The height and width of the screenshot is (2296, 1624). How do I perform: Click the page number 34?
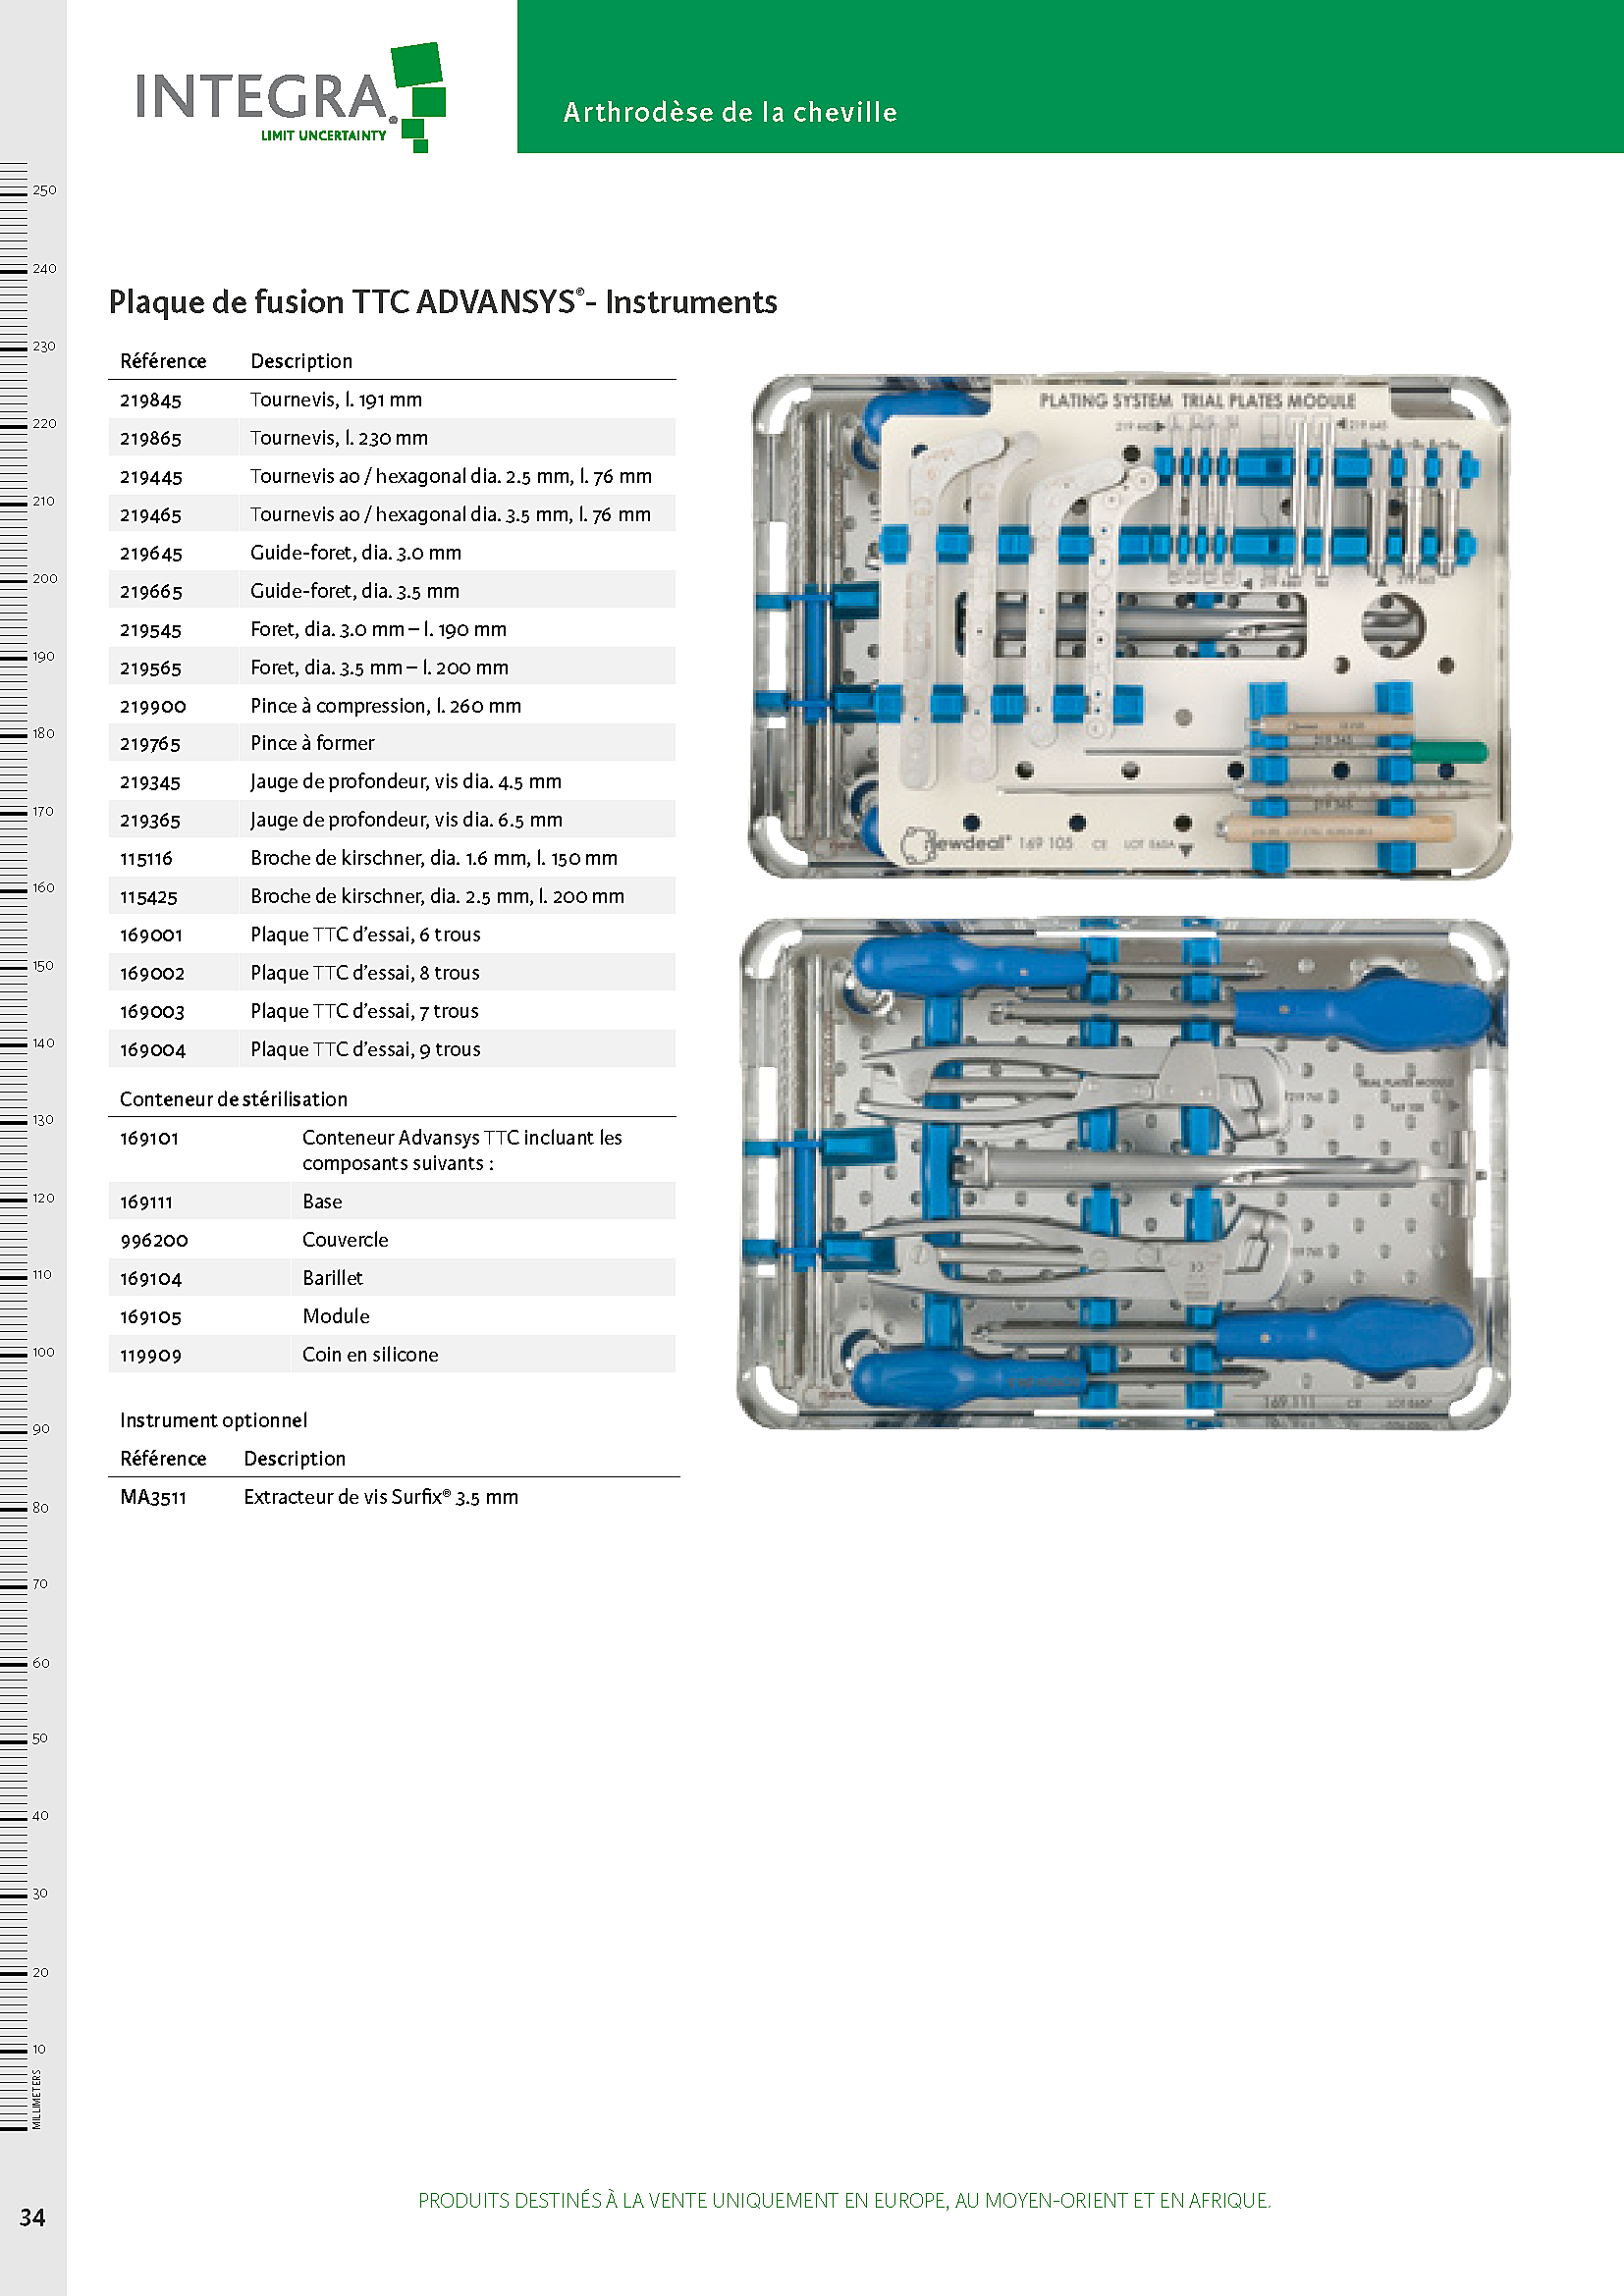click(x=32, y=2217)
